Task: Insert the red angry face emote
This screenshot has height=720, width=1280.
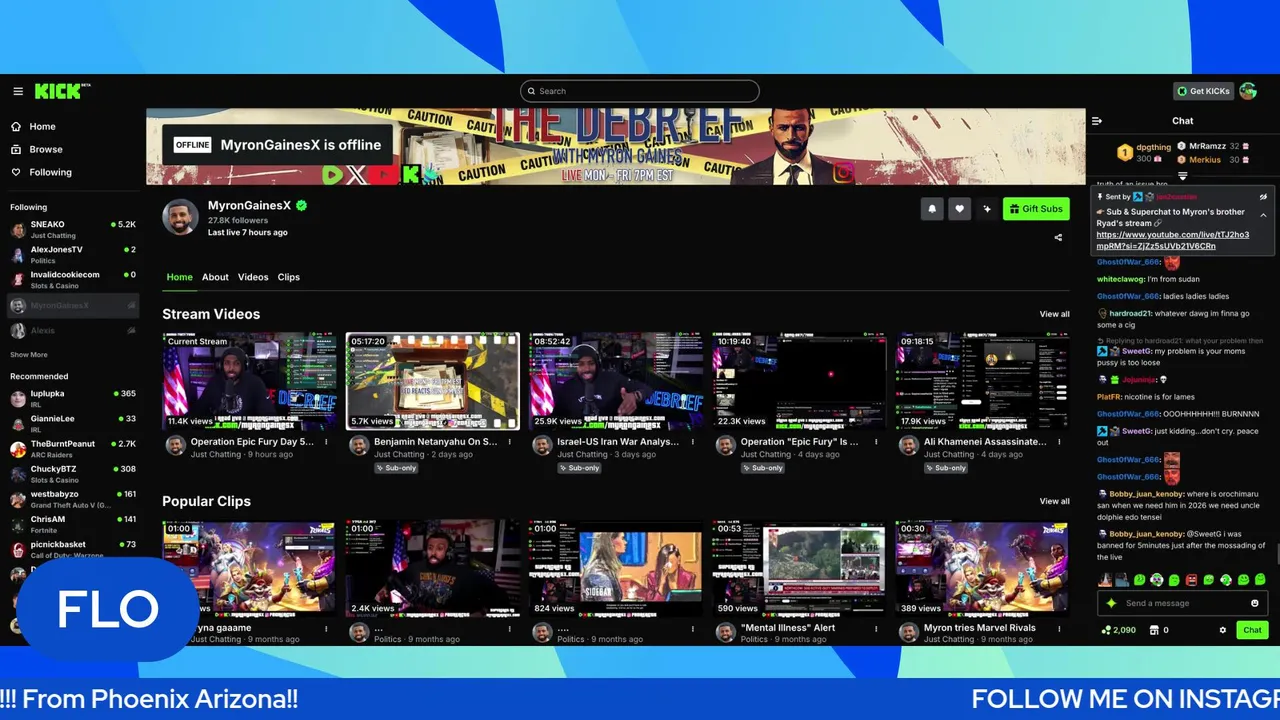Action: pyautogui.click(x=1191, y=580)
